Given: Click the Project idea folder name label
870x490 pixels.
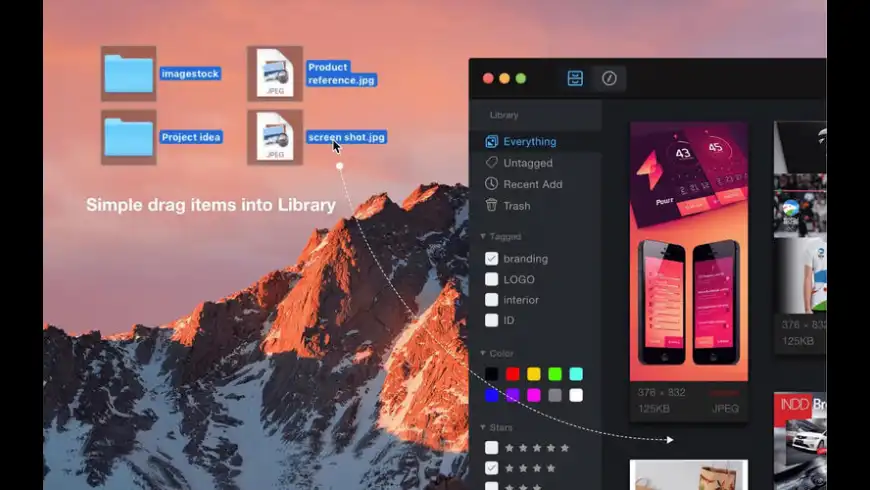Looking at the screenshot, I should (x=191, y=137).
